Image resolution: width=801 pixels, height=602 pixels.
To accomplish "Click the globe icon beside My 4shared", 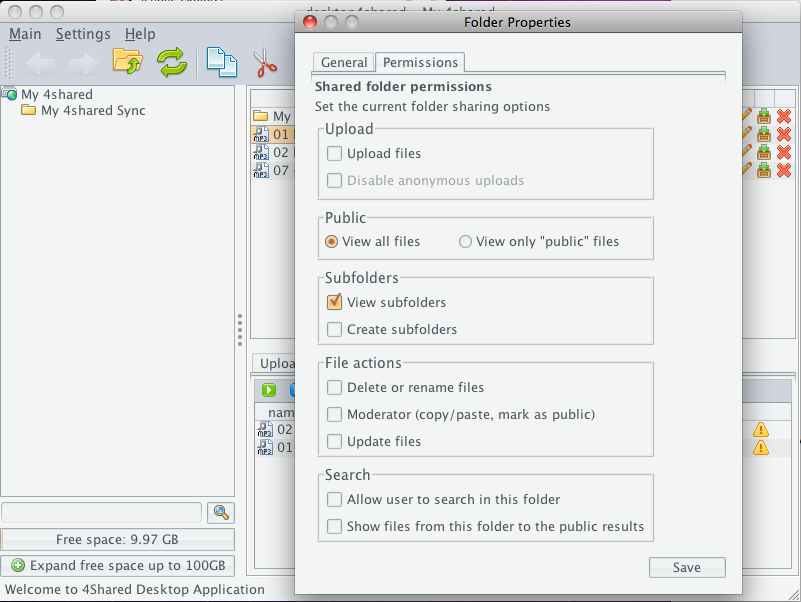I will [x=9, y=94].
